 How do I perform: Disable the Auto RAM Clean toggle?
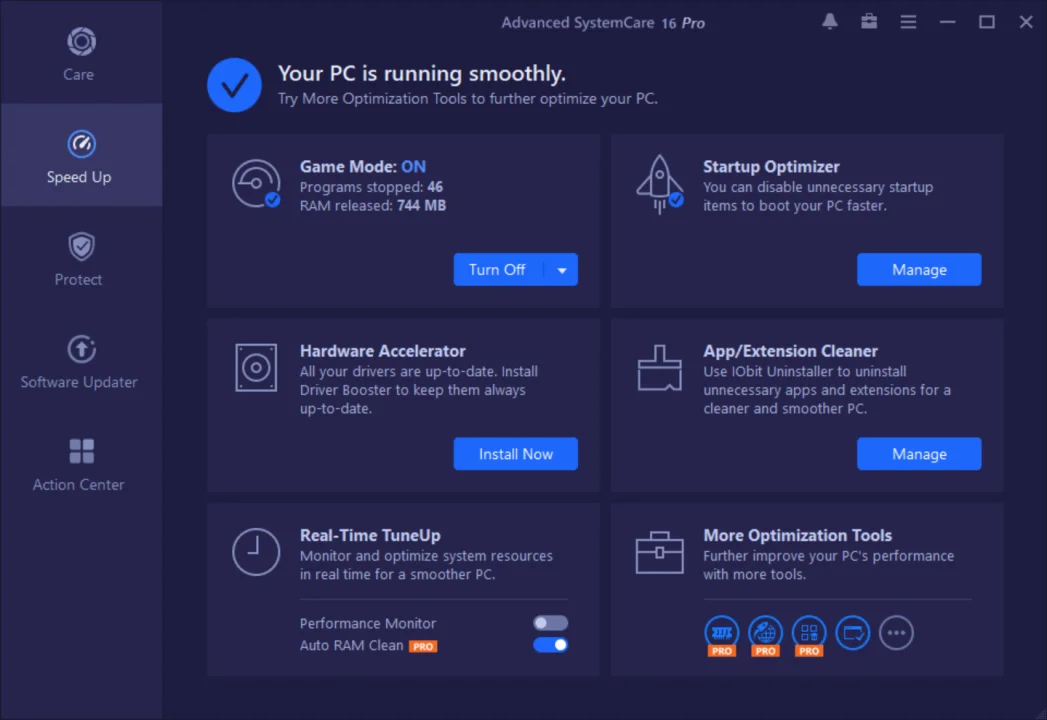550,645
